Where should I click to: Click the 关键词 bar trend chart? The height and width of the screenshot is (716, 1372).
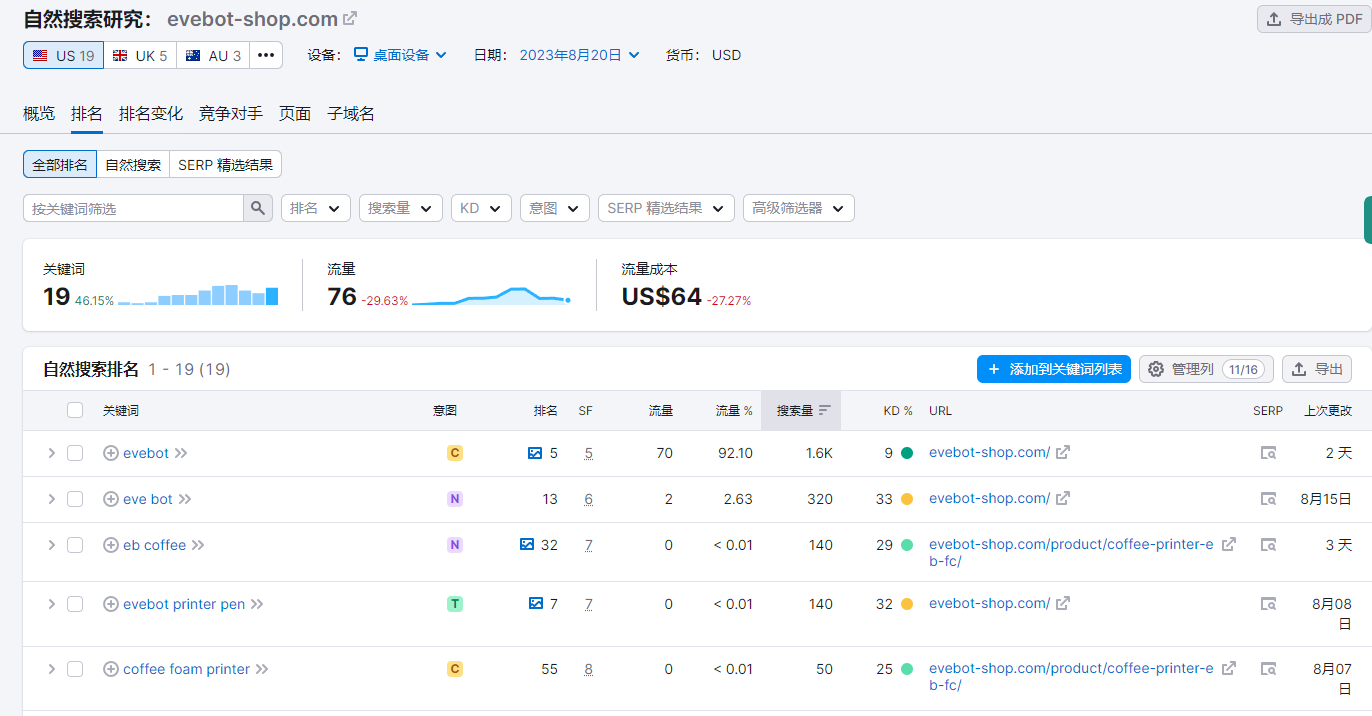coord(198,295)
